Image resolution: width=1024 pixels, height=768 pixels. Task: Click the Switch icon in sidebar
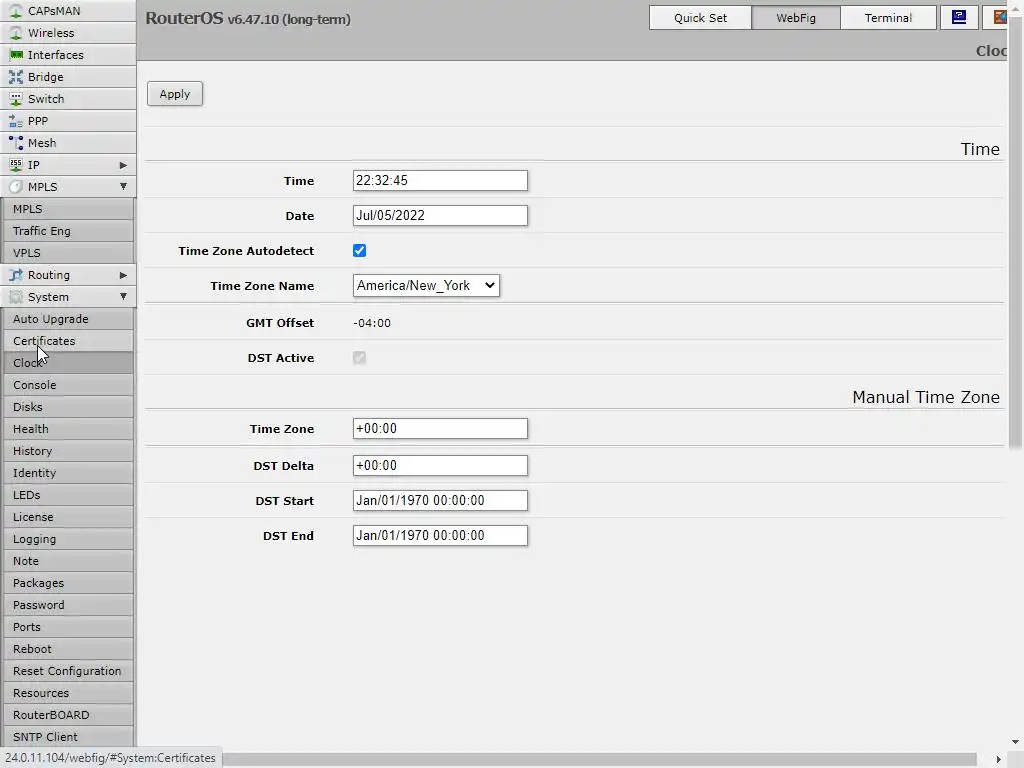pos(16,99)
